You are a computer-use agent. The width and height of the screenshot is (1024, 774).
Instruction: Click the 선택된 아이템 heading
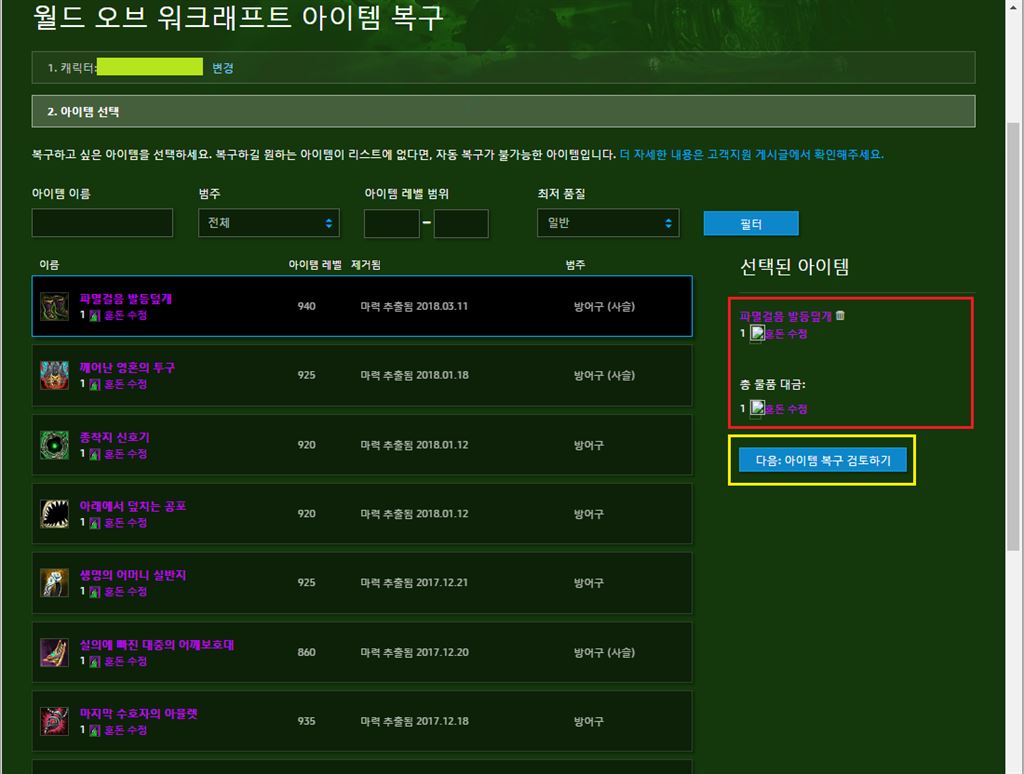(x=794, y=266)
